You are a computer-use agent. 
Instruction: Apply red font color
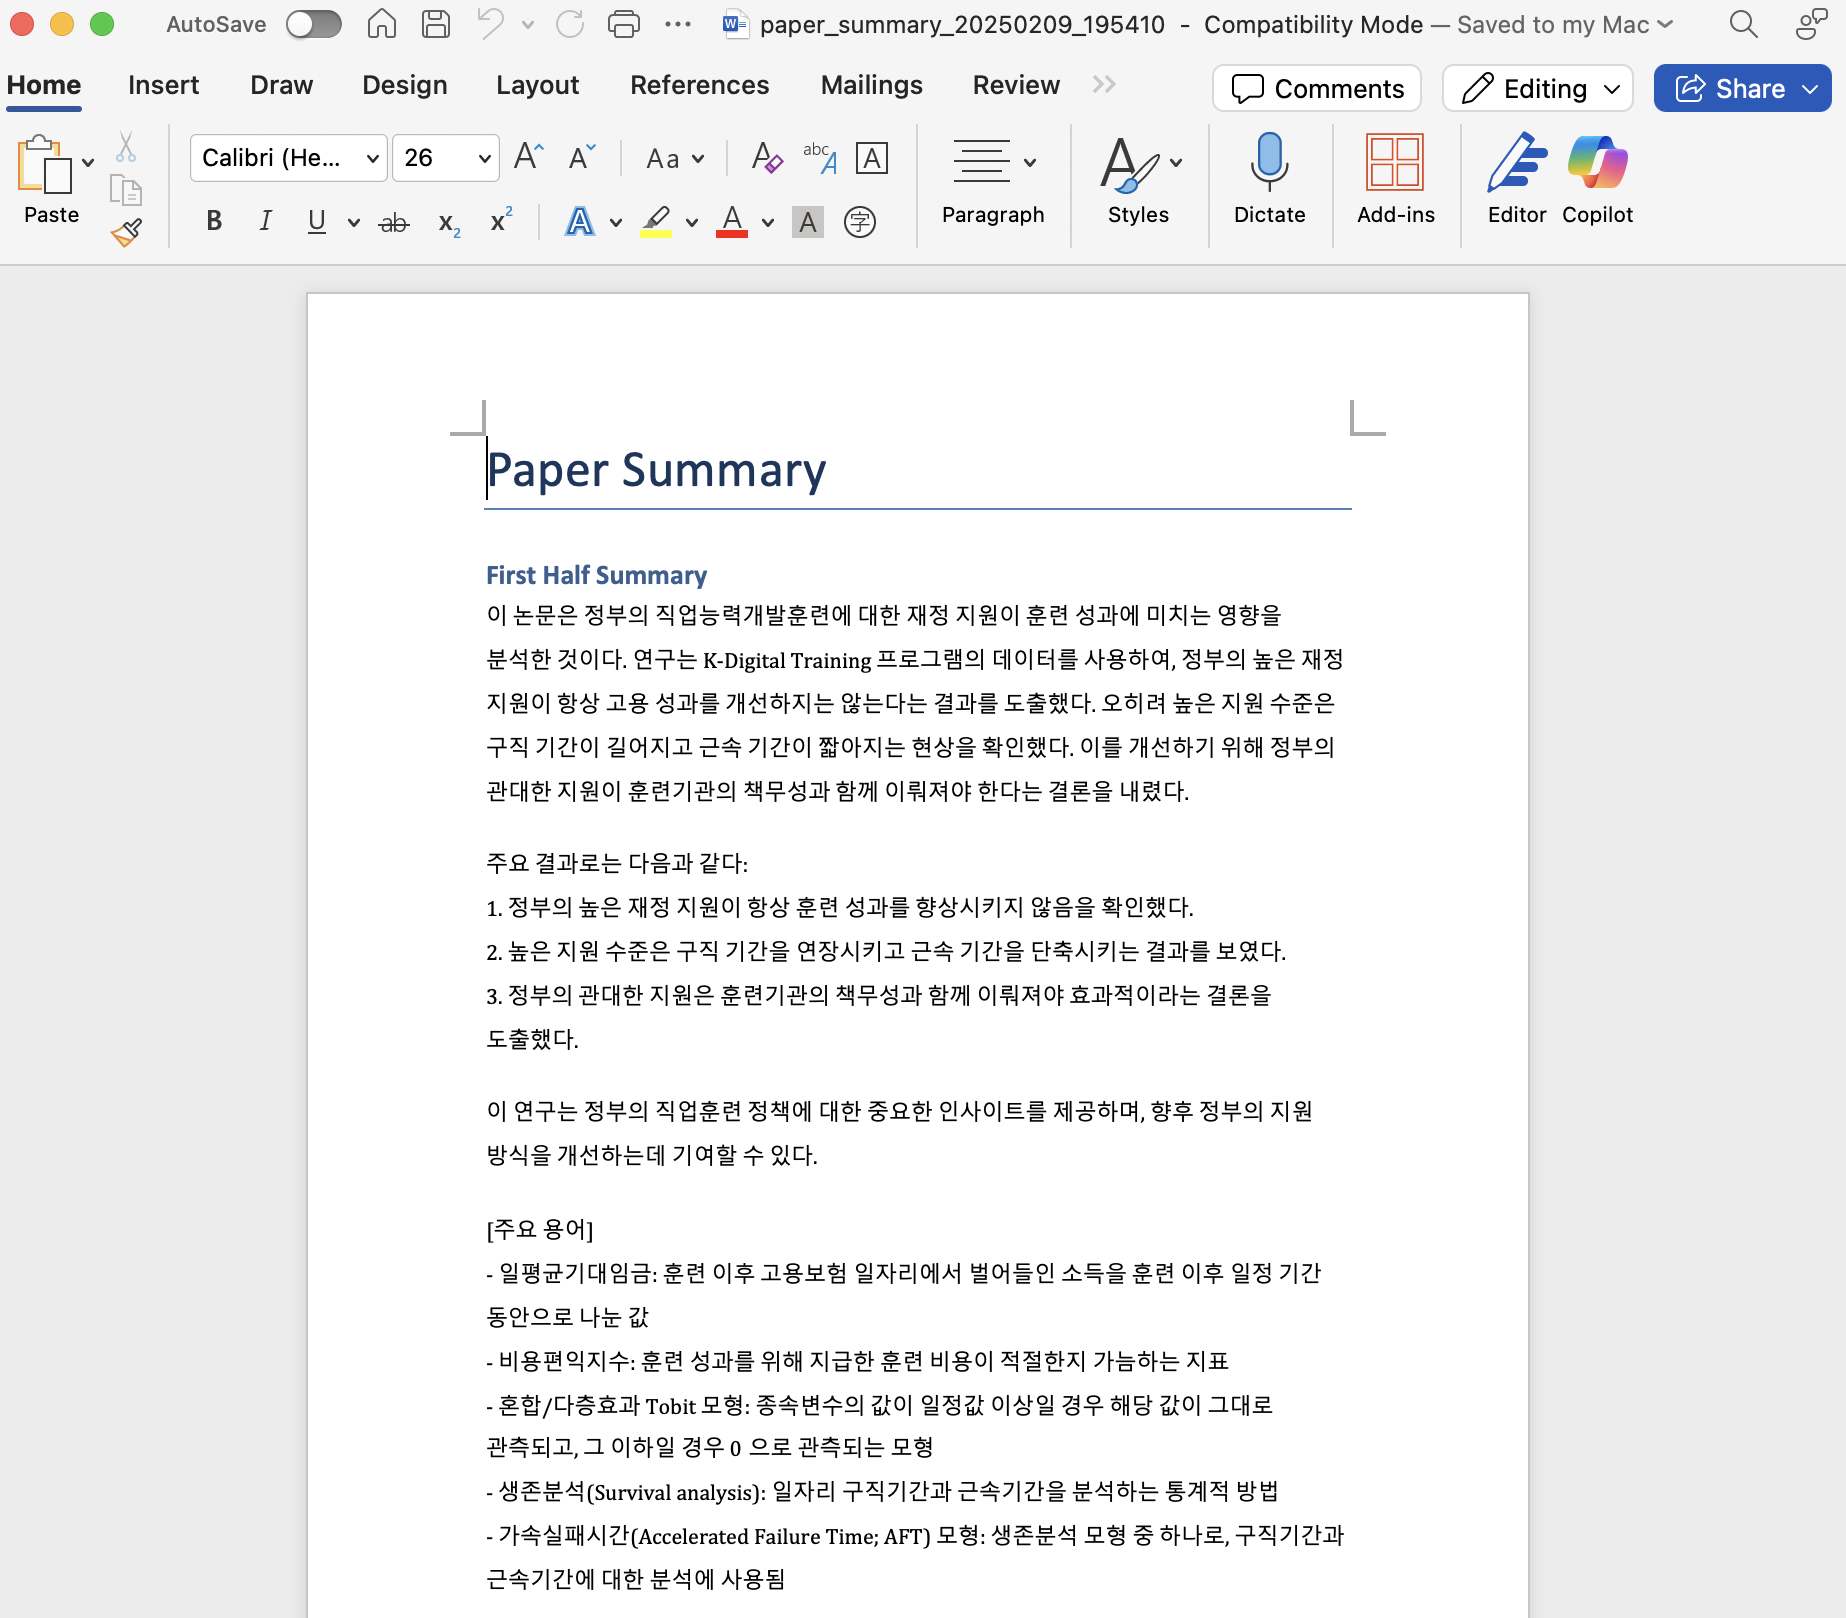click(732, 221)
